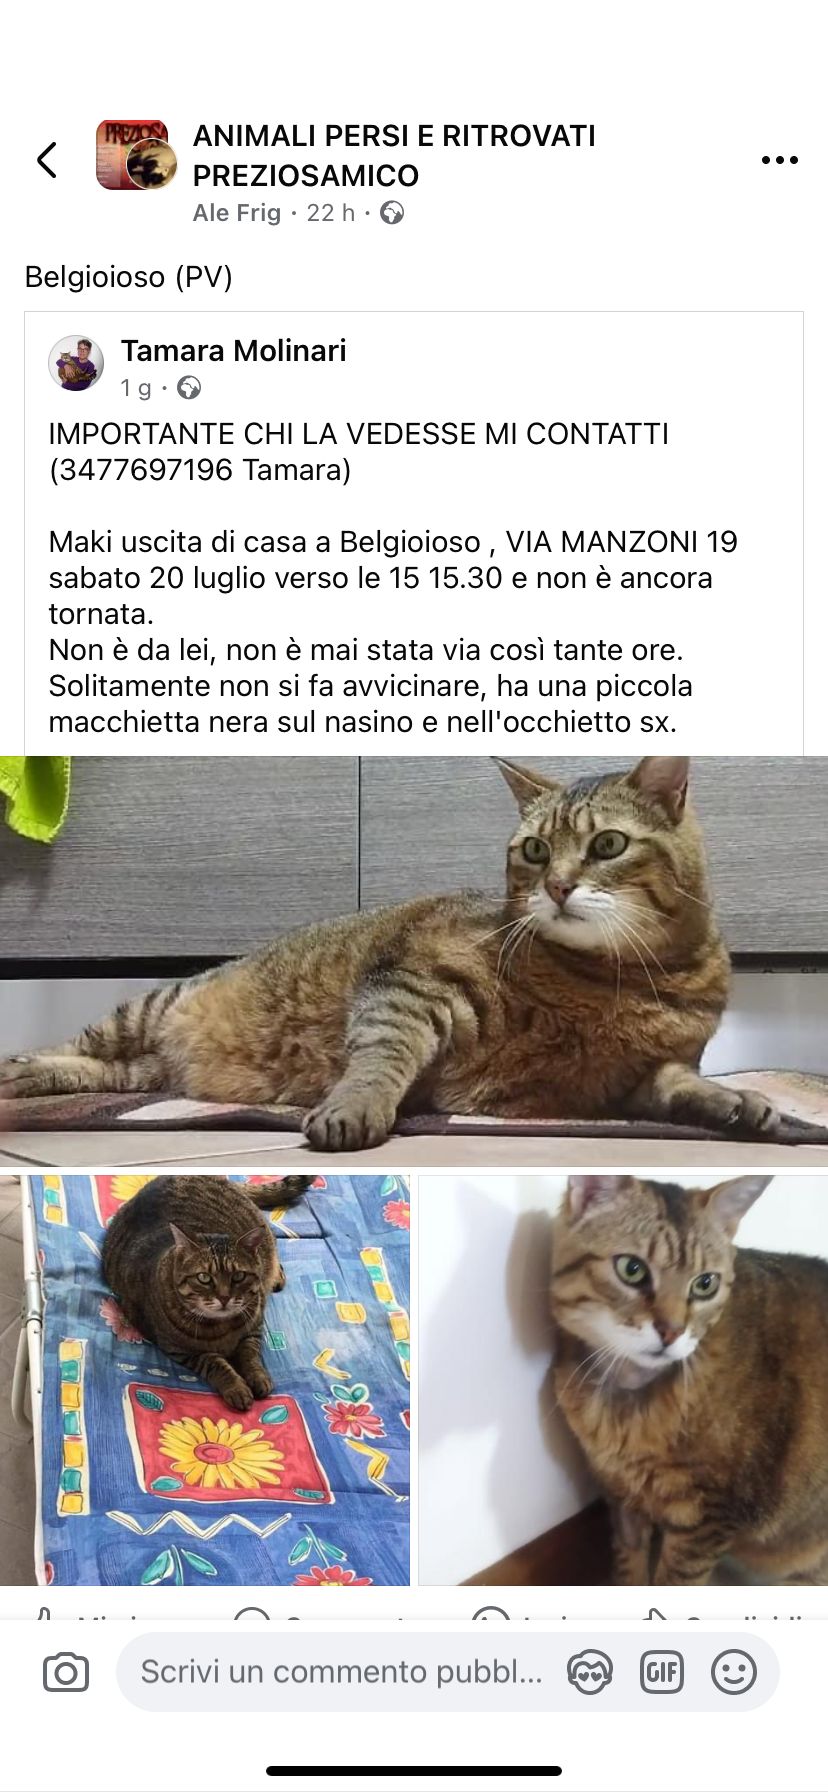Viewport: 828px width, 1792px height.
Task: Focus the Scrivi un commento pubbl field
Action: (341, 1672)
